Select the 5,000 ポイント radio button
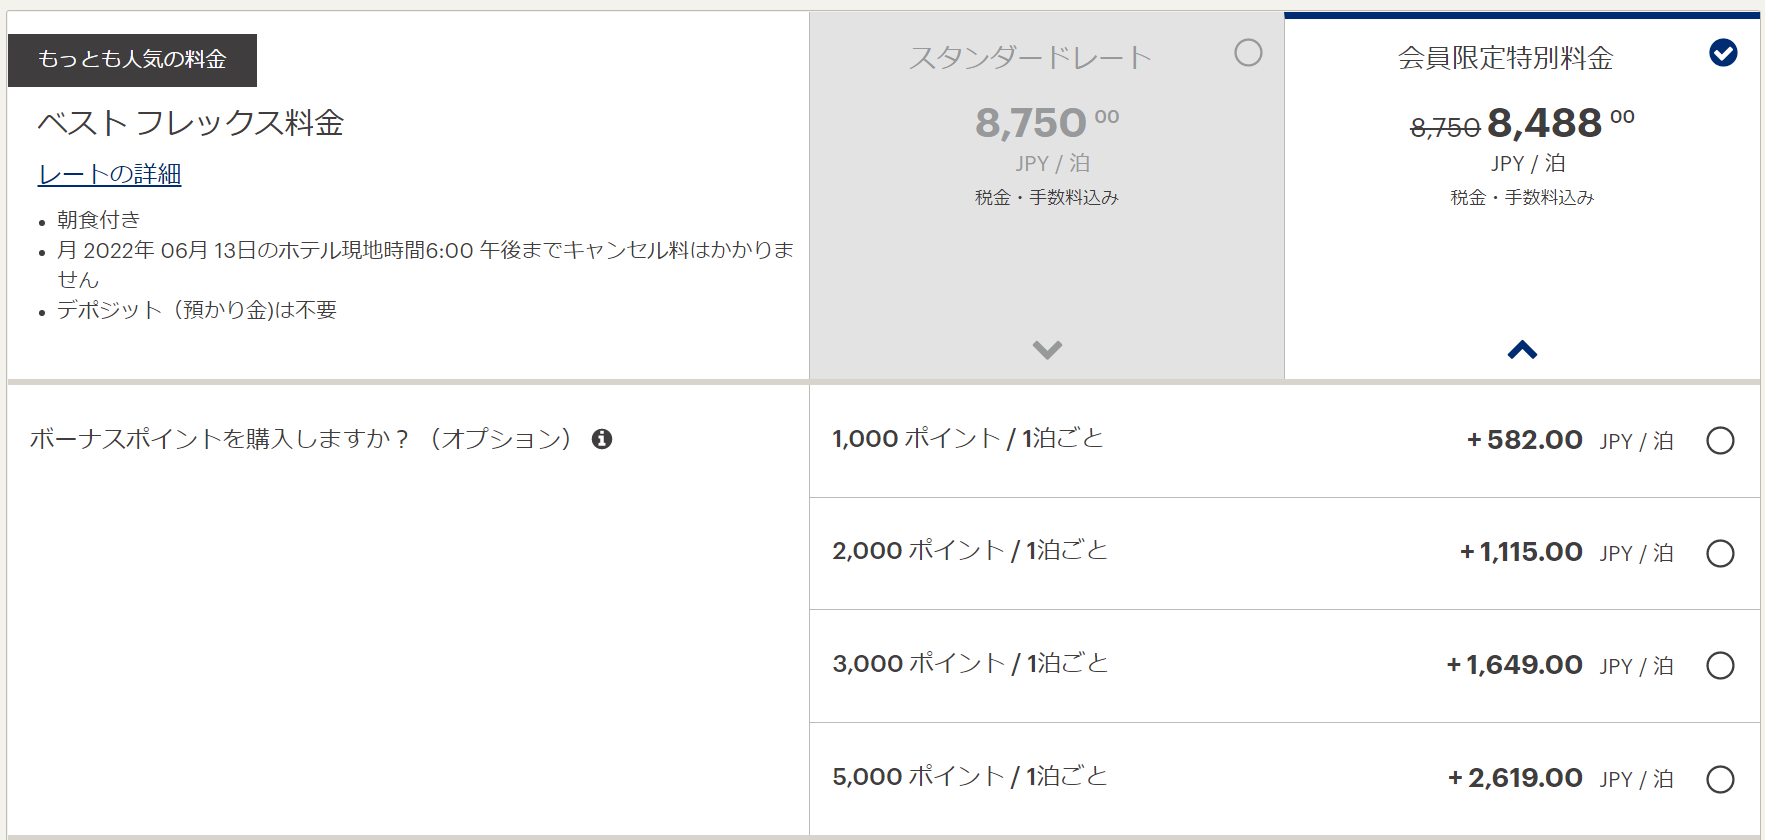 pos(1720,779)
